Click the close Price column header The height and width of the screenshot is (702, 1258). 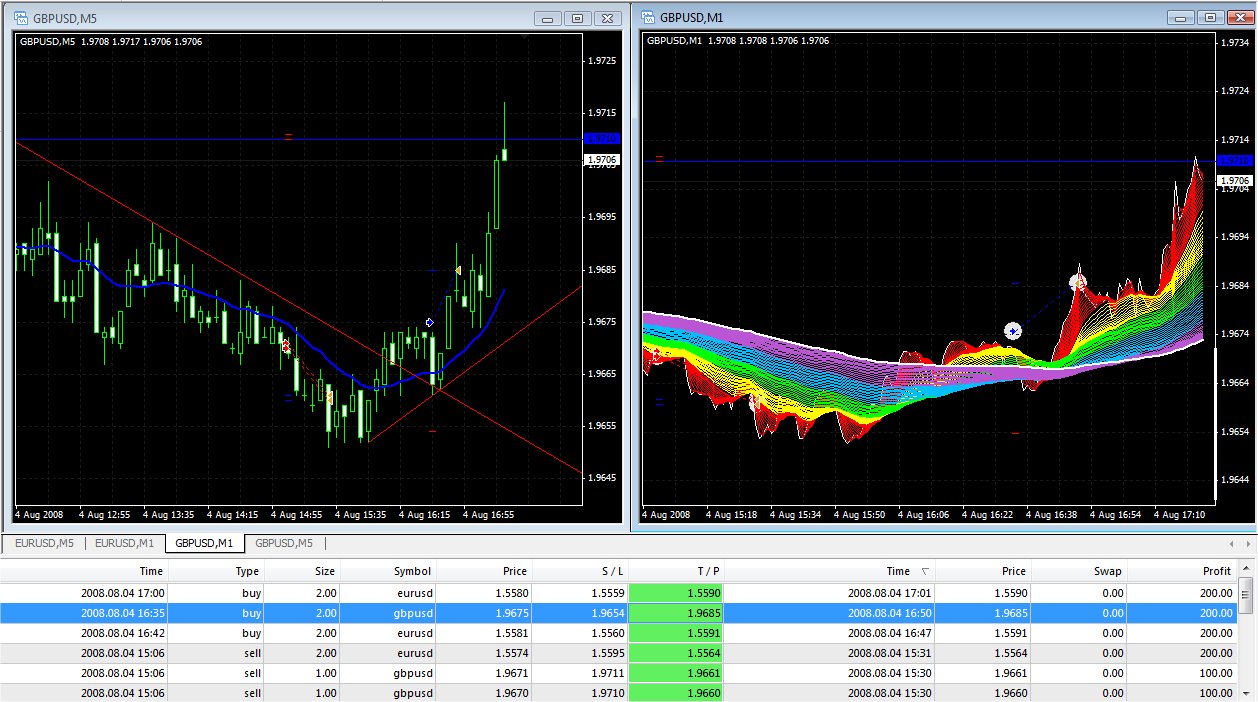pos(983,571)
